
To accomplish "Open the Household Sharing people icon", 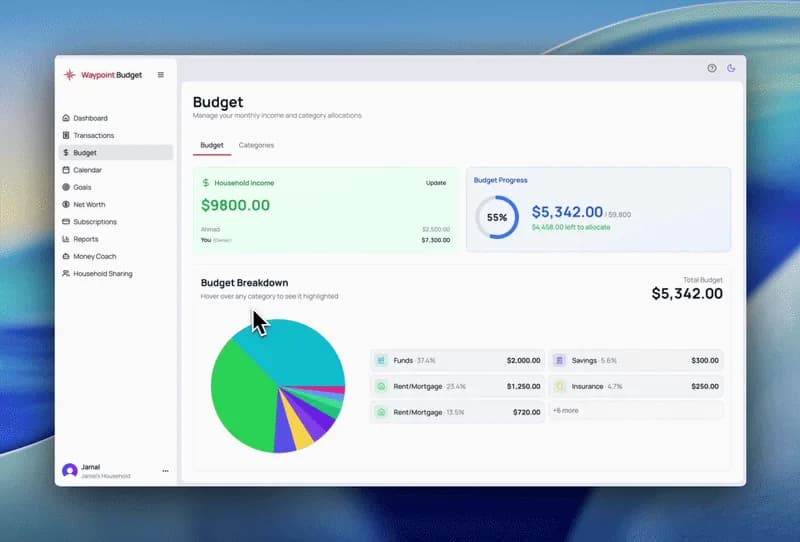I will 66,274.
